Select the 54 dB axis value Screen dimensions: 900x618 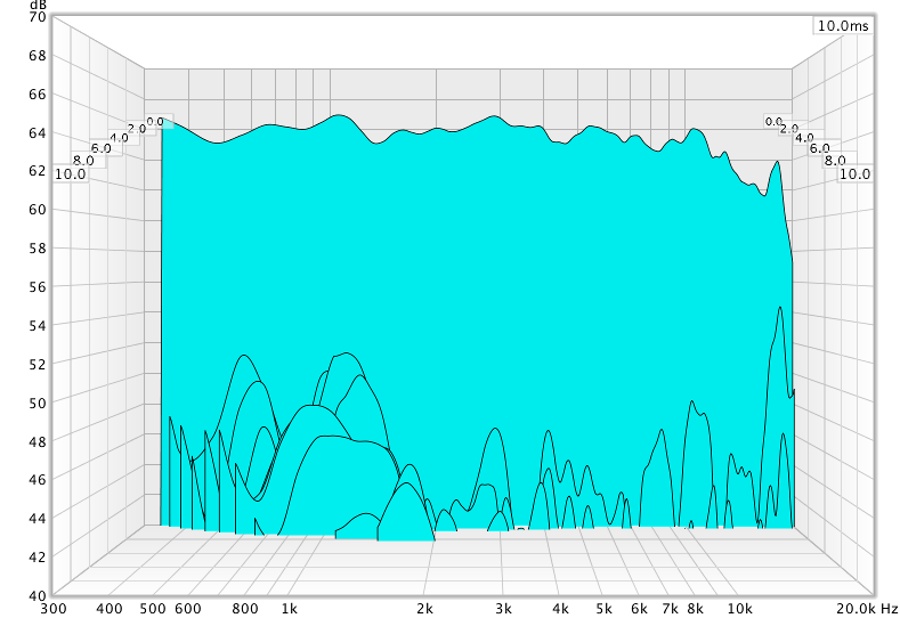click(x=37, y=325)
